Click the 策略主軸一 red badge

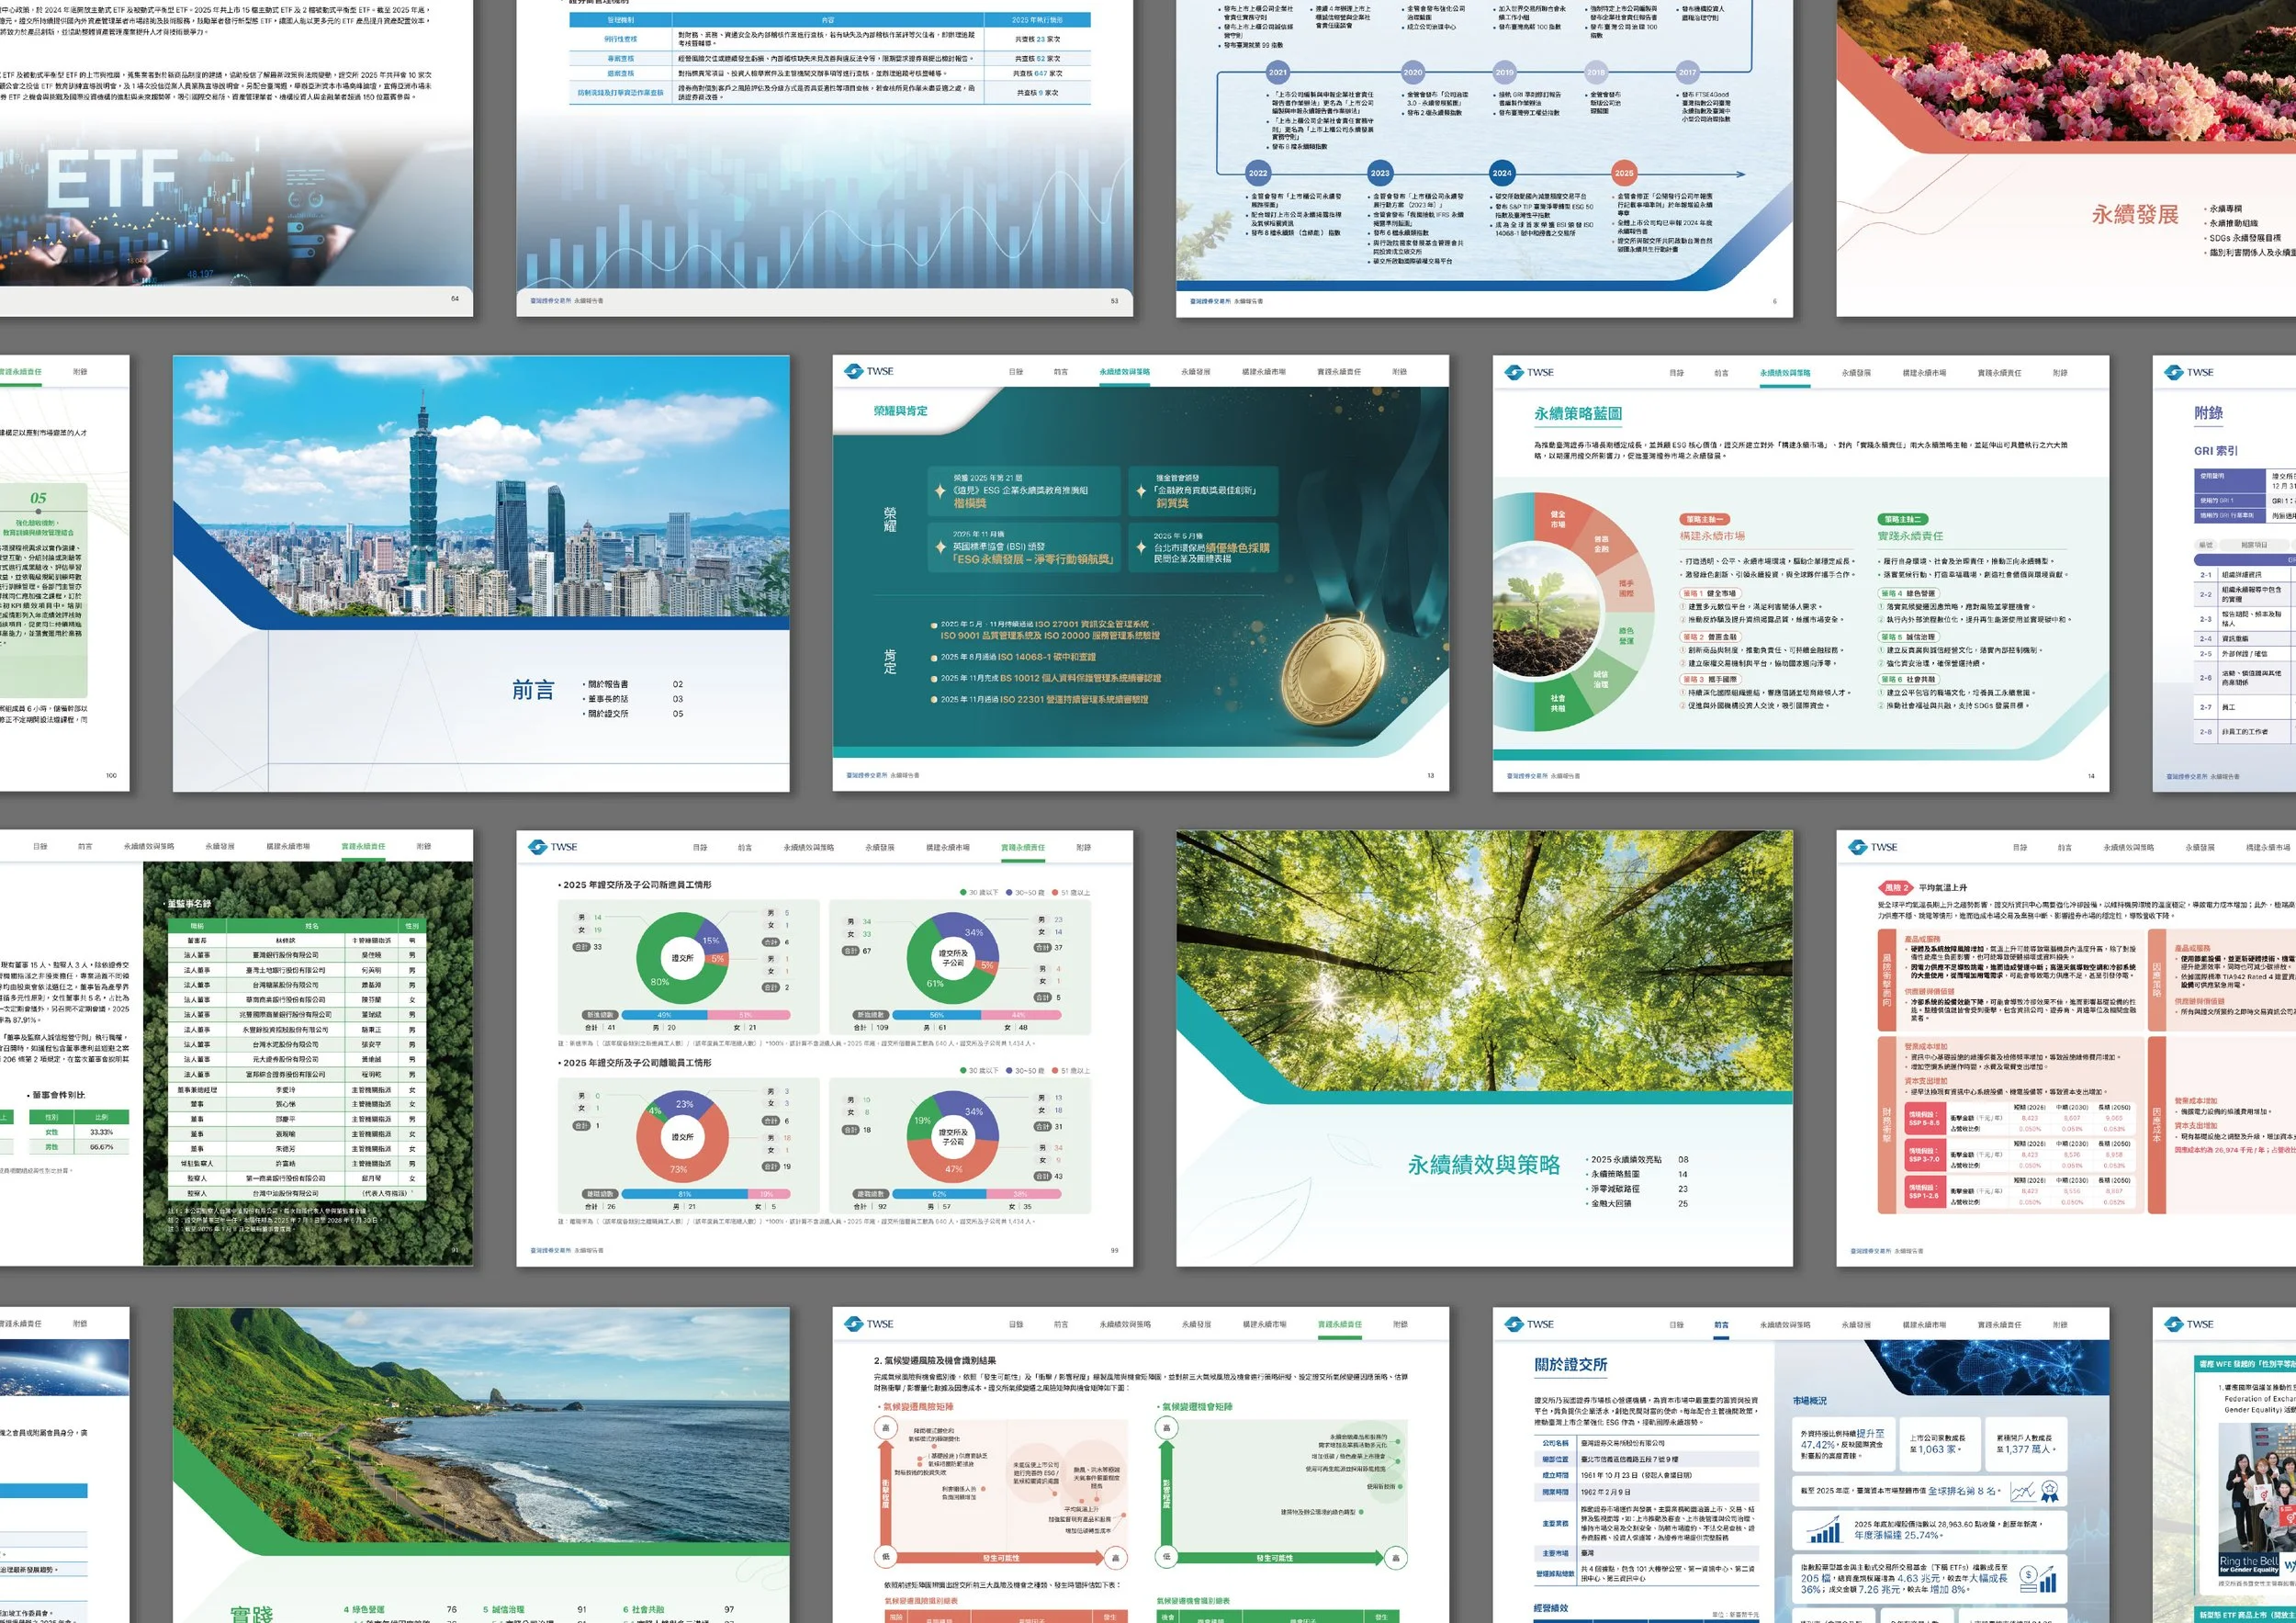(x=1704, y=519)
